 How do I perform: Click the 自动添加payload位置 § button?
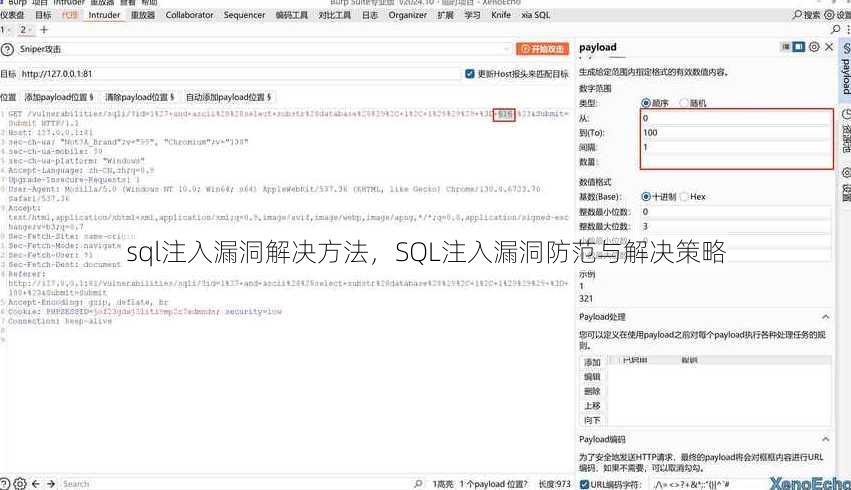(x=228, y=97)
